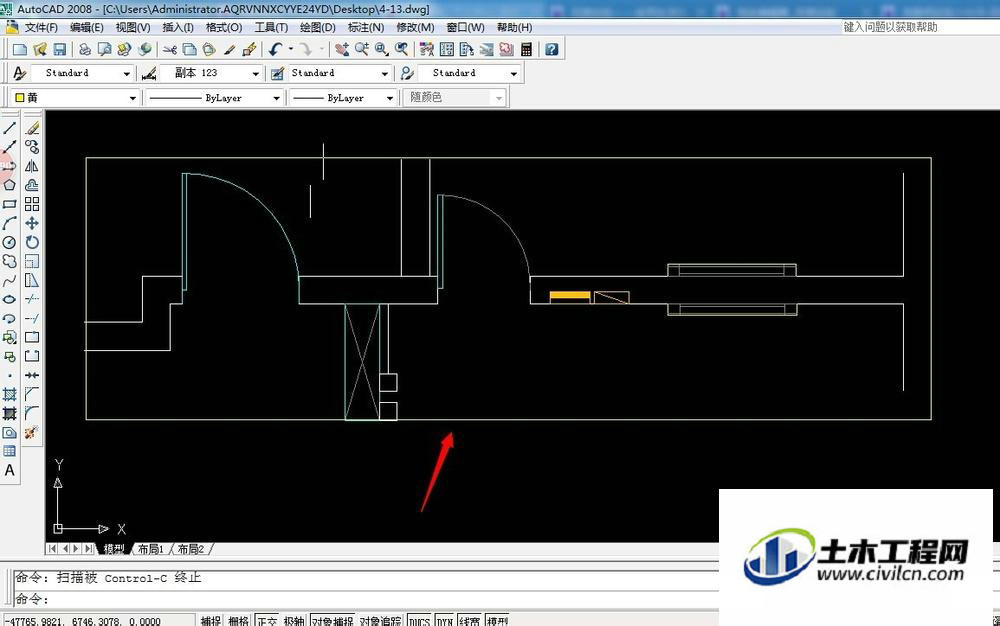
Task: Select the Arc draw tool
Action: [x=10, y=223]
